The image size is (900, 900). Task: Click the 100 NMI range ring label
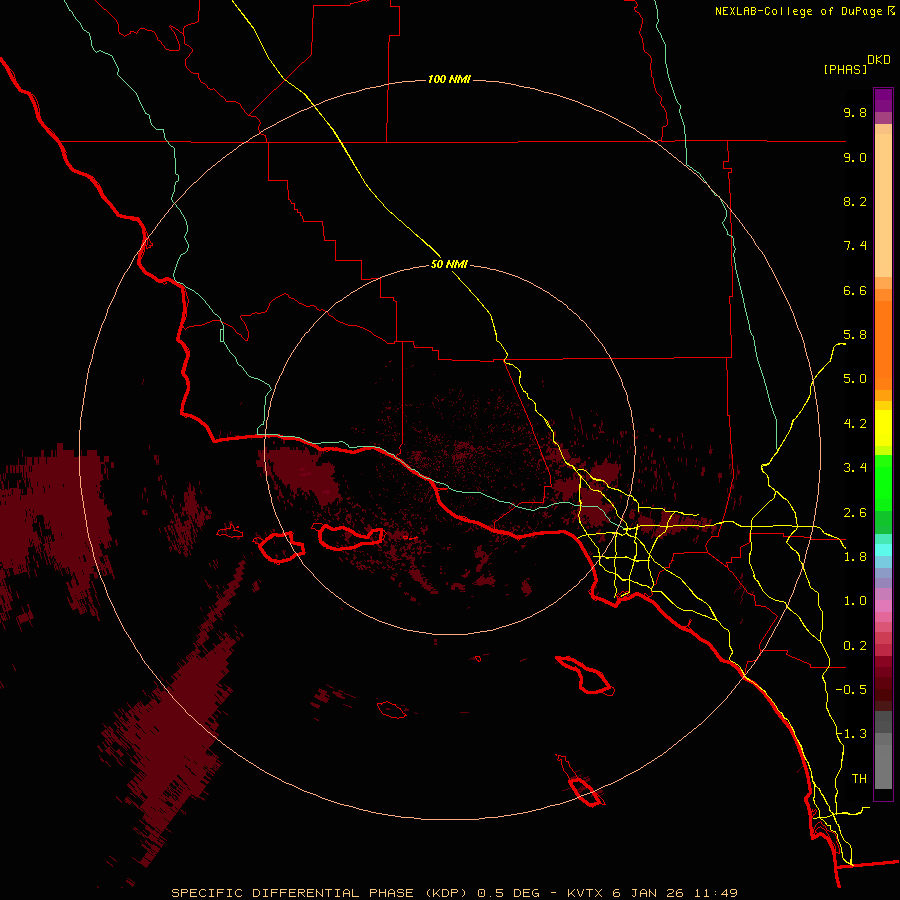(x=449, y=79)
